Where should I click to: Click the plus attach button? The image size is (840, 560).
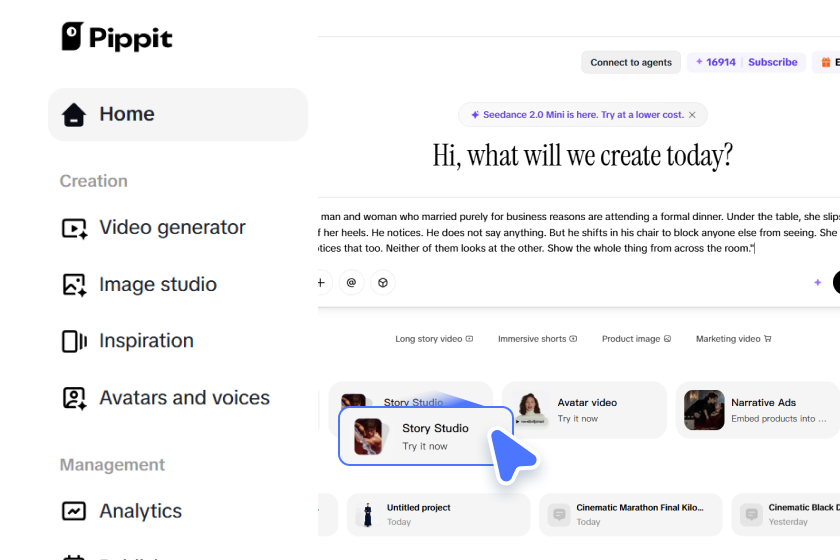(321, 282)
